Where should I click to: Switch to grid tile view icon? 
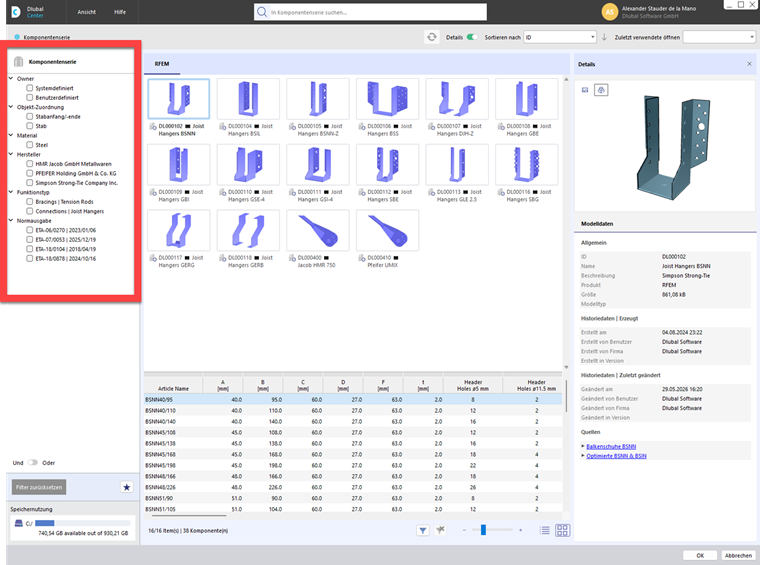pyautogui.click(x=562, y=531)
